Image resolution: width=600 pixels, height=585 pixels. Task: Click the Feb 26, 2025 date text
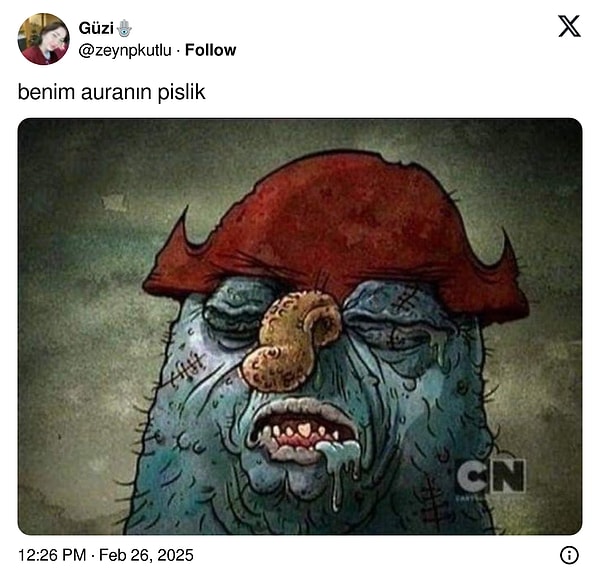146,555
